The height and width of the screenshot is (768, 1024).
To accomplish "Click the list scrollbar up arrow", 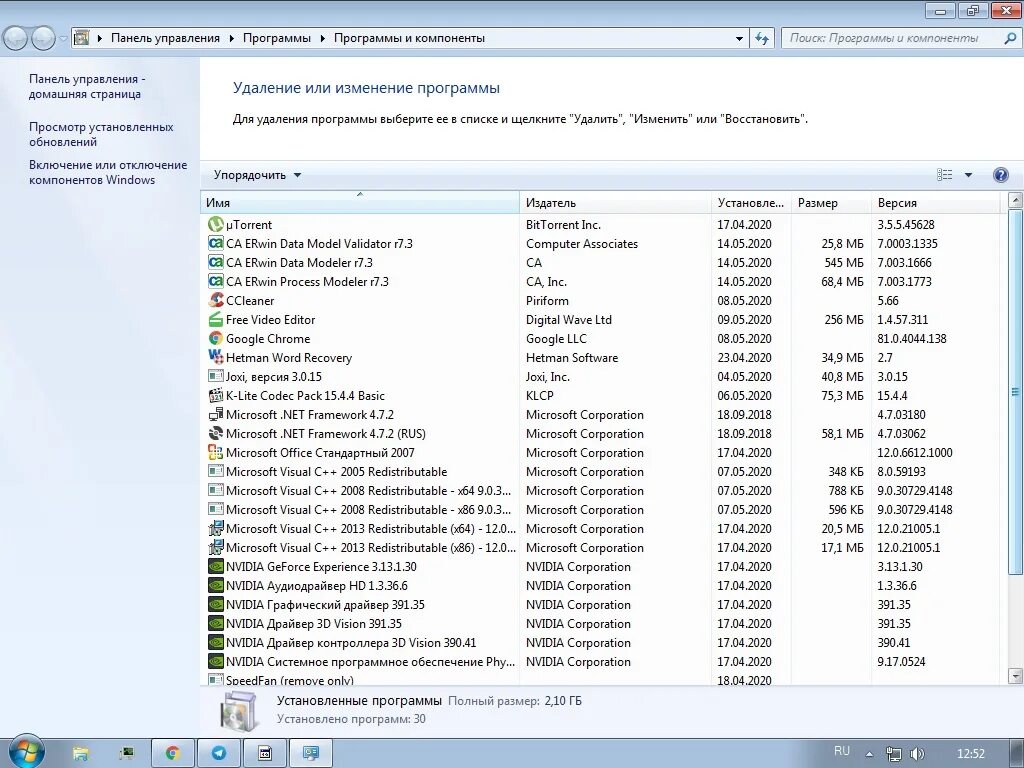I will click(x=1015, y=200).
